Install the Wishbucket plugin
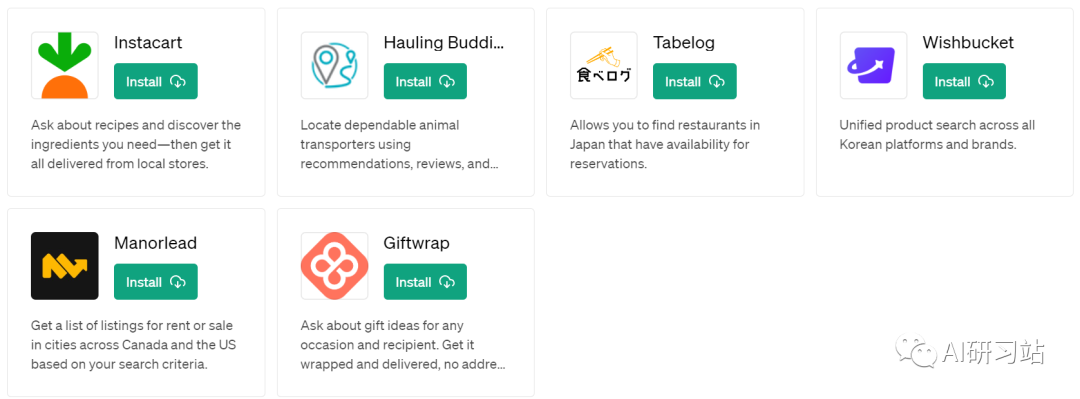This screenshot has width=1080, height=399. (x=964, y=81)
